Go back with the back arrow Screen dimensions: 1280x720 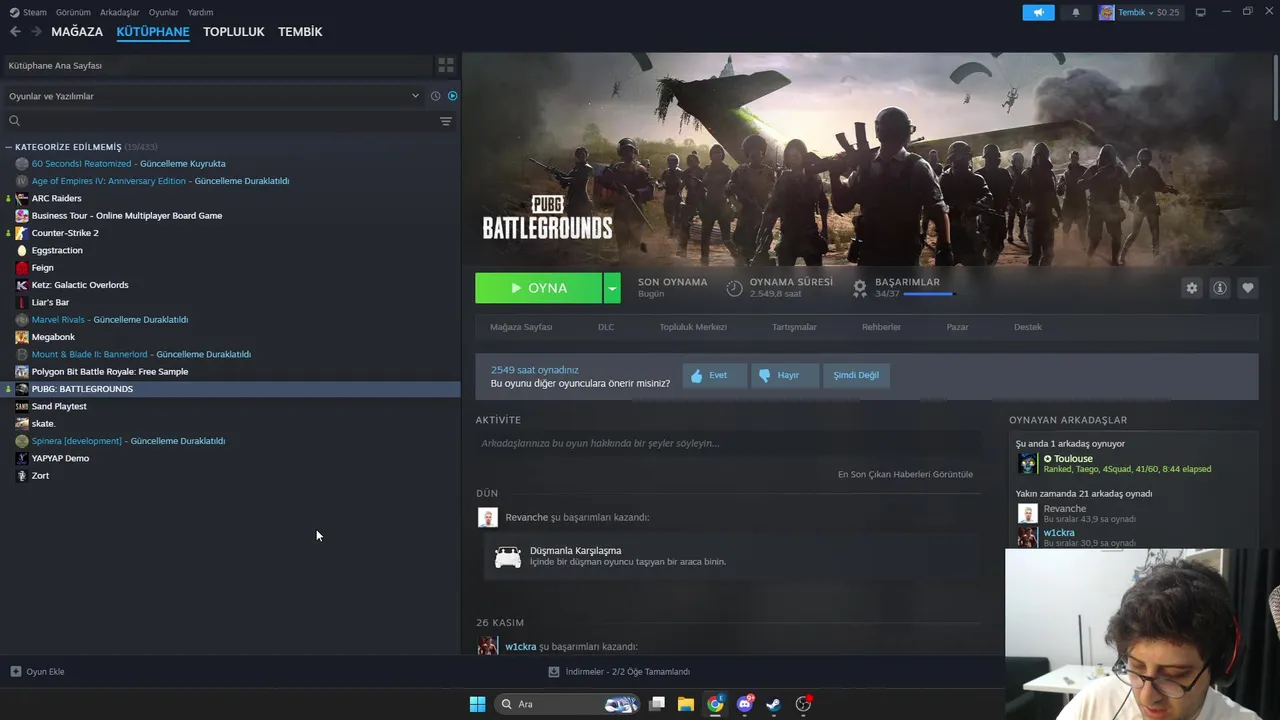(15, 32)
